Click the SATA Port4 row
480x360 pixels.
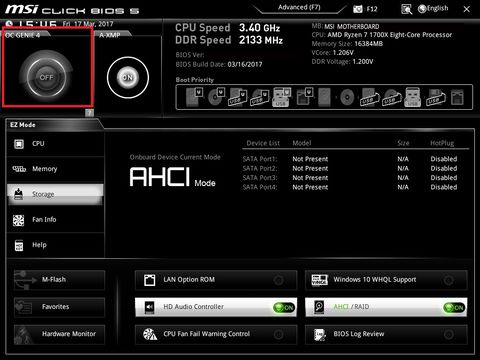(350, 187)
